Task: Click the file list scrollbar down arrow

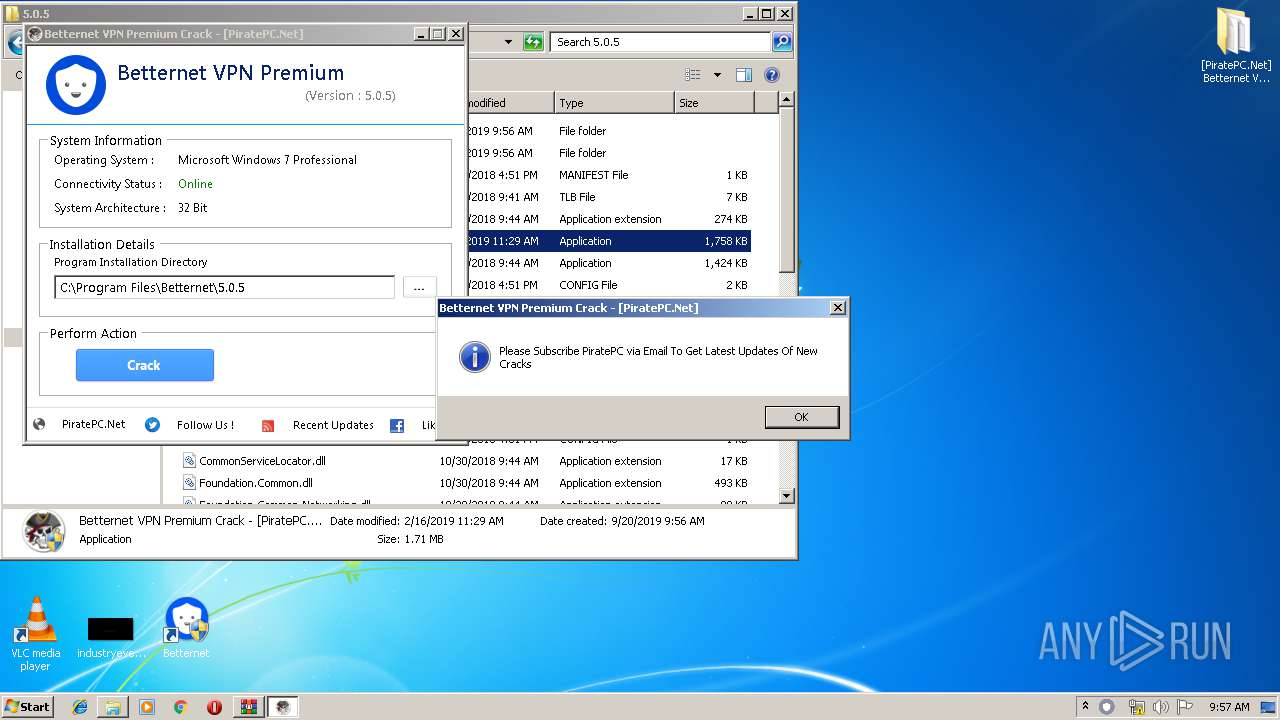Action: pyautogui.click(x=786, y=496)
